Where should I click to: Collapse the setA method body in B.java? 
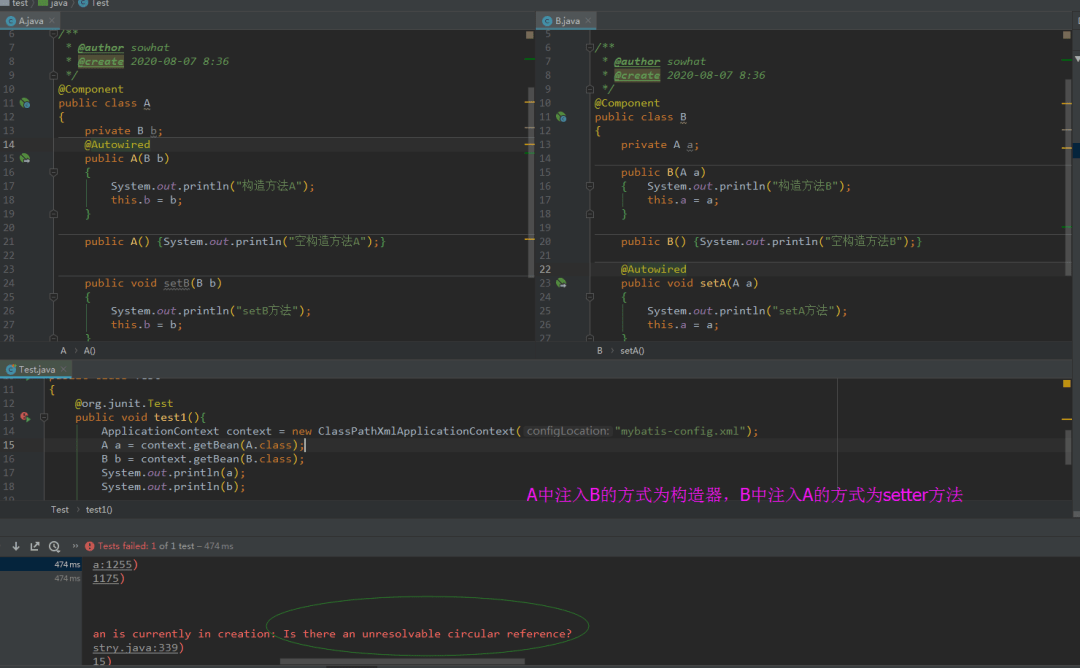(590, 297)
